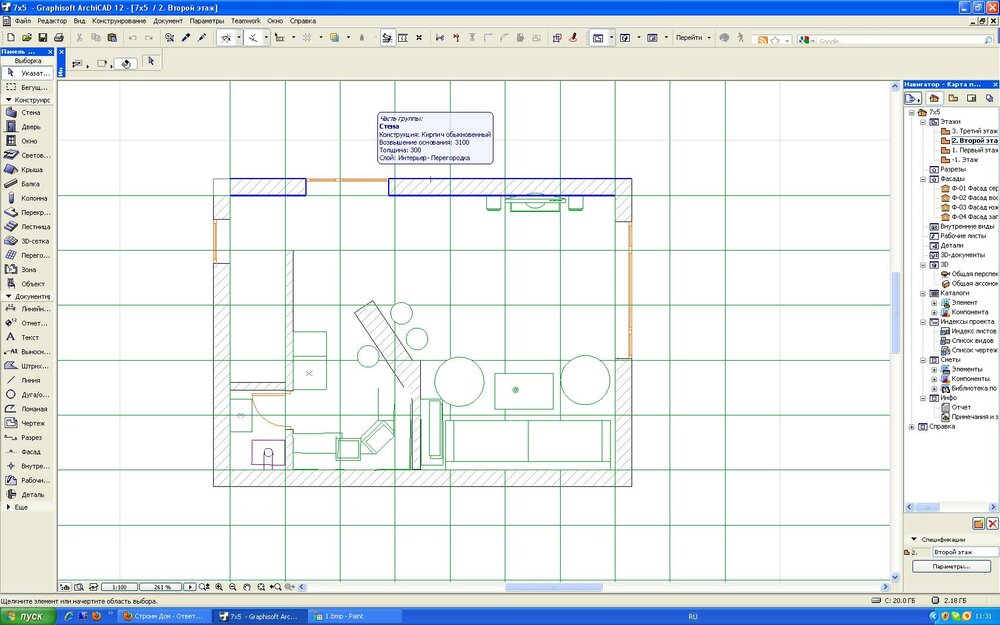The height and width of the screenshot is (625, 1000).
Task: Select the Дверь (Door) tool
Action: tap(28, 127)
